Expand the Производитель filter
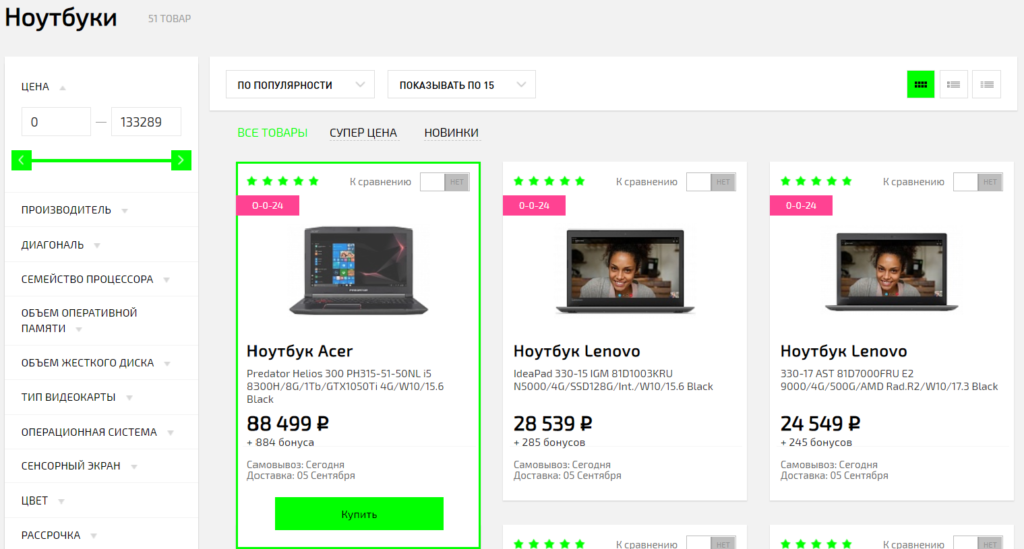The image size is (1024, 549). point(75,211)
